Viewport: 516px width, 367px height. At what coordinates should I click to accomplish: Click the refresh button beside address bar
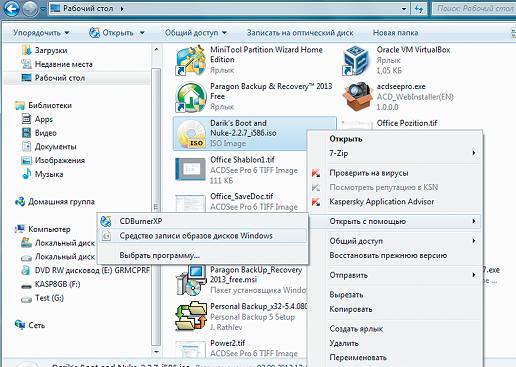(x=419, y=9)
